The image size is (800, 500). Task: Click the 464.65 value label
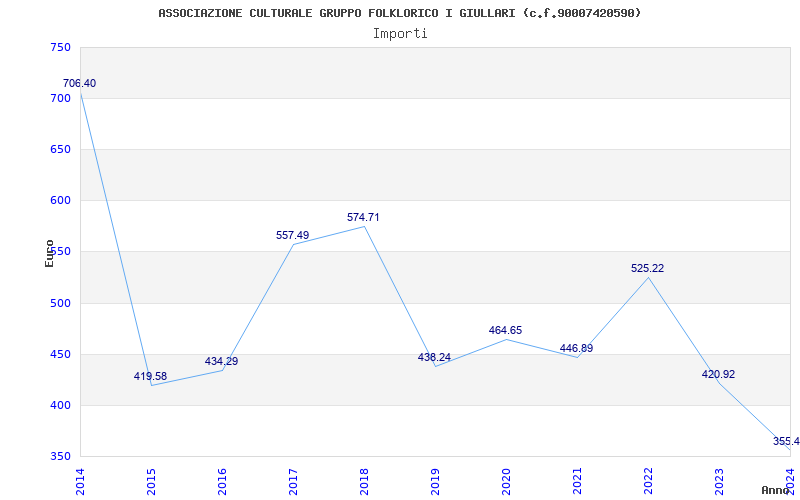[505, 330]
